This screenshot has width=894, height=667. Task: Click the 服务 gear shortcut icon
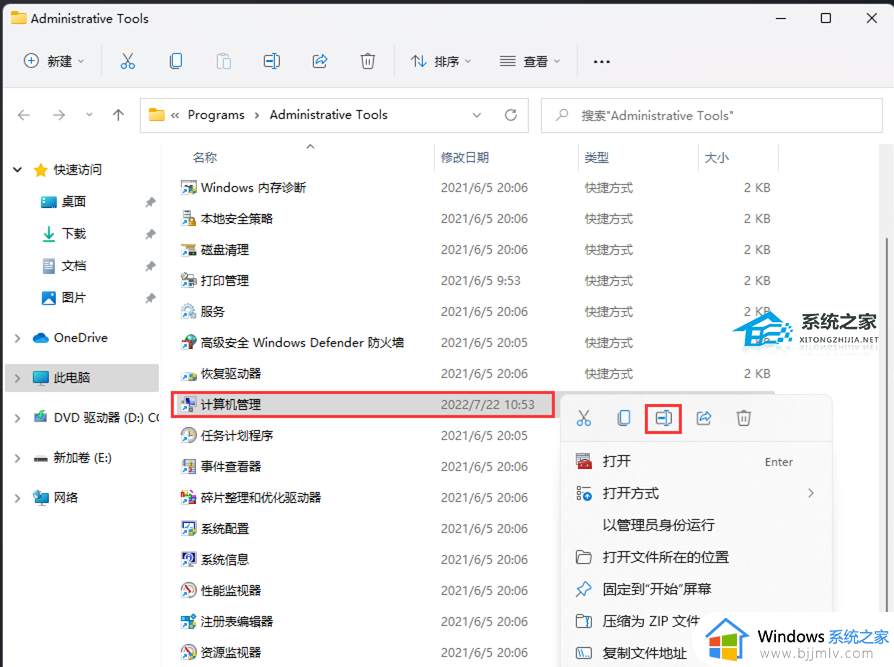(x=188, y=311)
